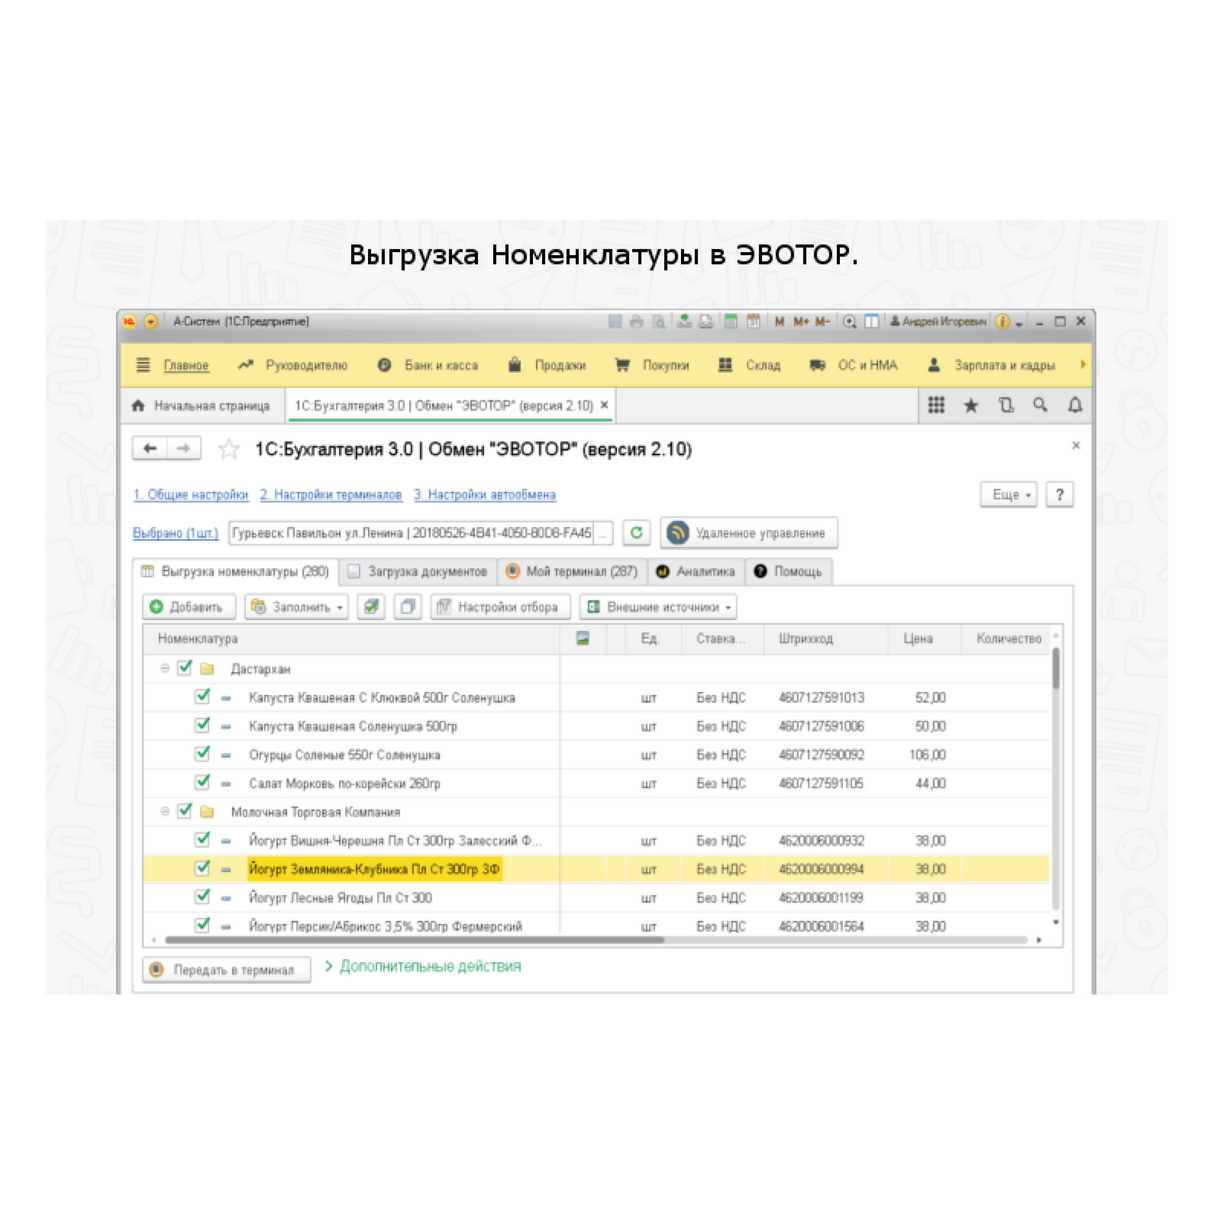Go to home Начальная страница tab
This screenshot has width=1214, height=1214.
tap(202, 406)
